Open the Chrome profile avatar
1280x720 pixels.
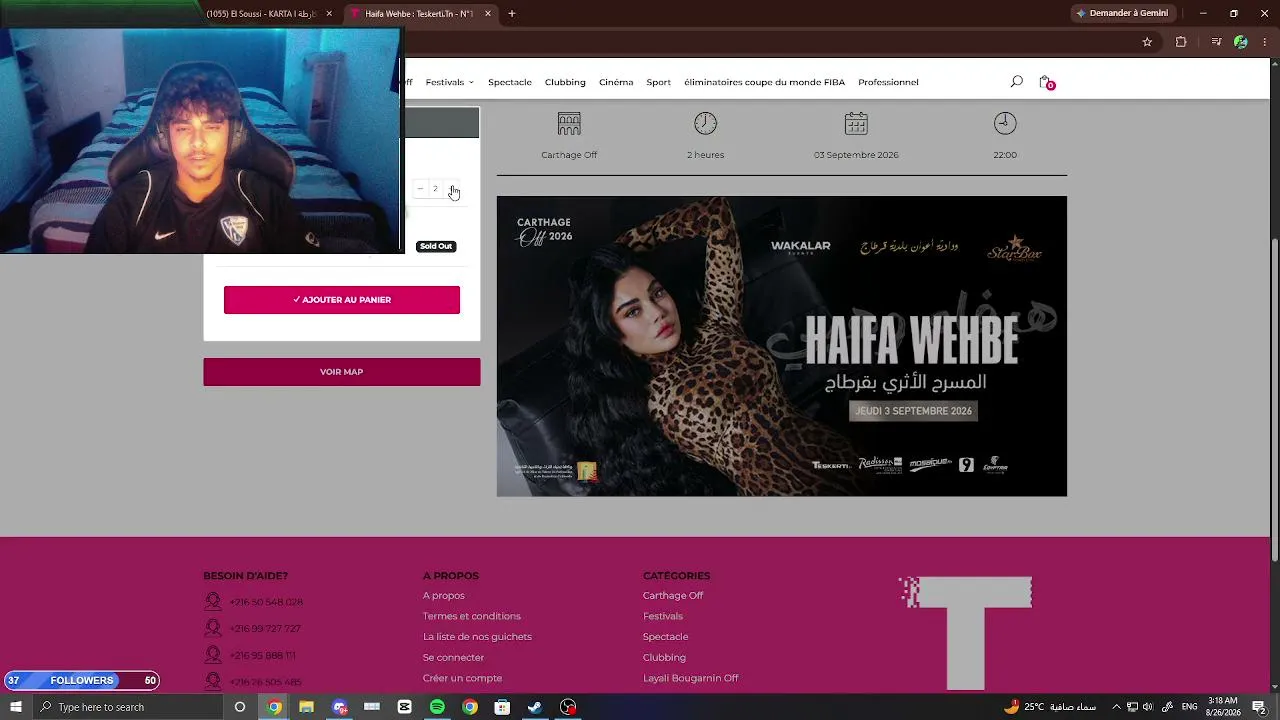[x=1241, y=42]
